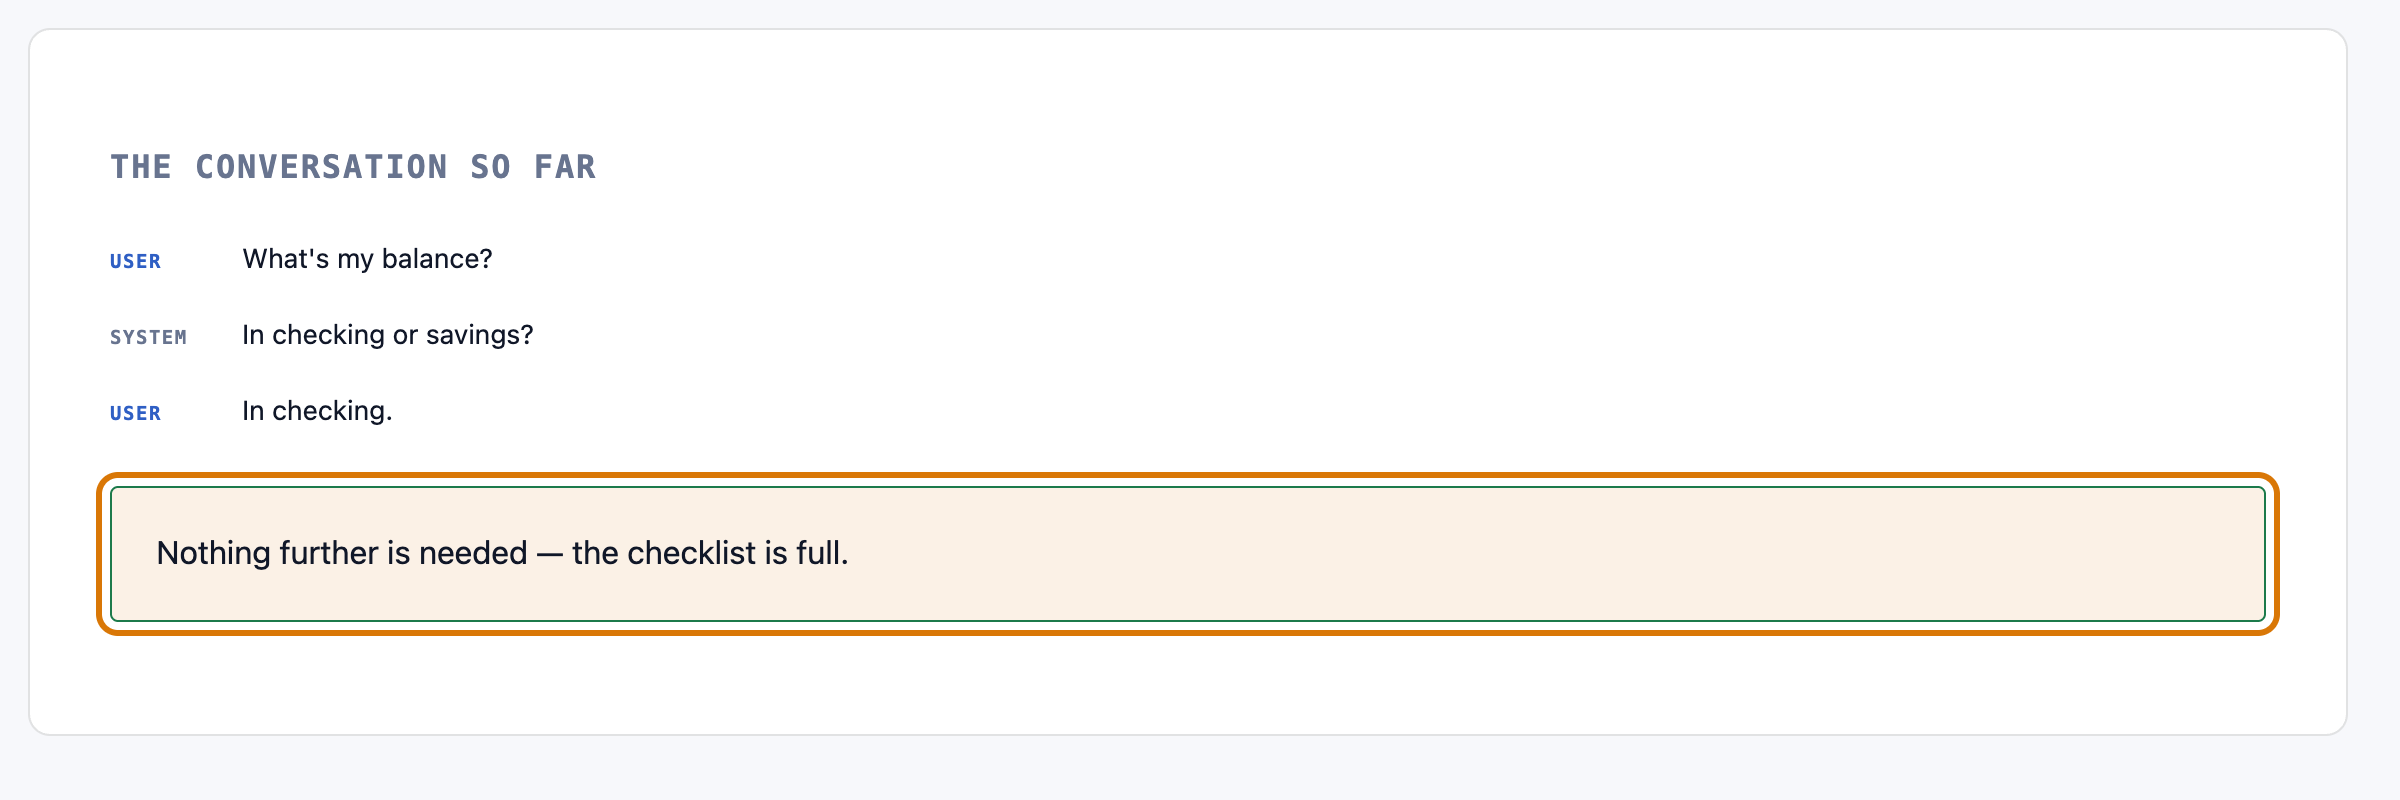Click the word 'What's' in first user message
The image size is (2400, 800).
pos(286,259)
